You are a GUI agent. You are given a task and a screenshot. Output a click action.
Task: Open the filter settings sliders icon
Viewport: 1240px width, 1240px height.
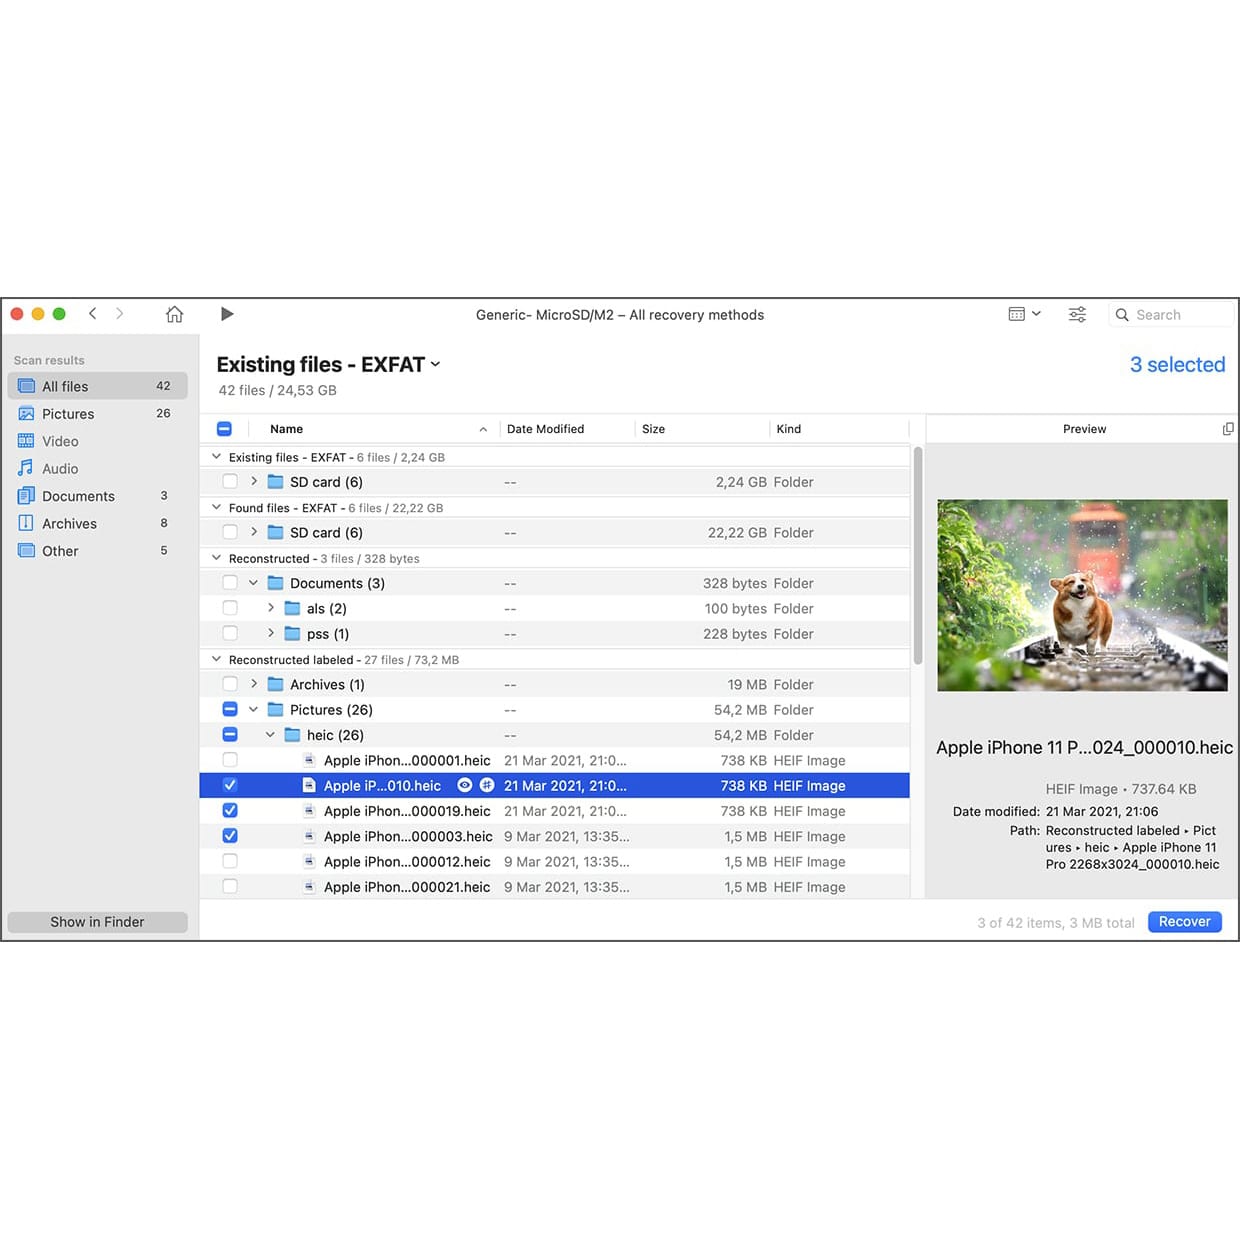coord(1077,314)
